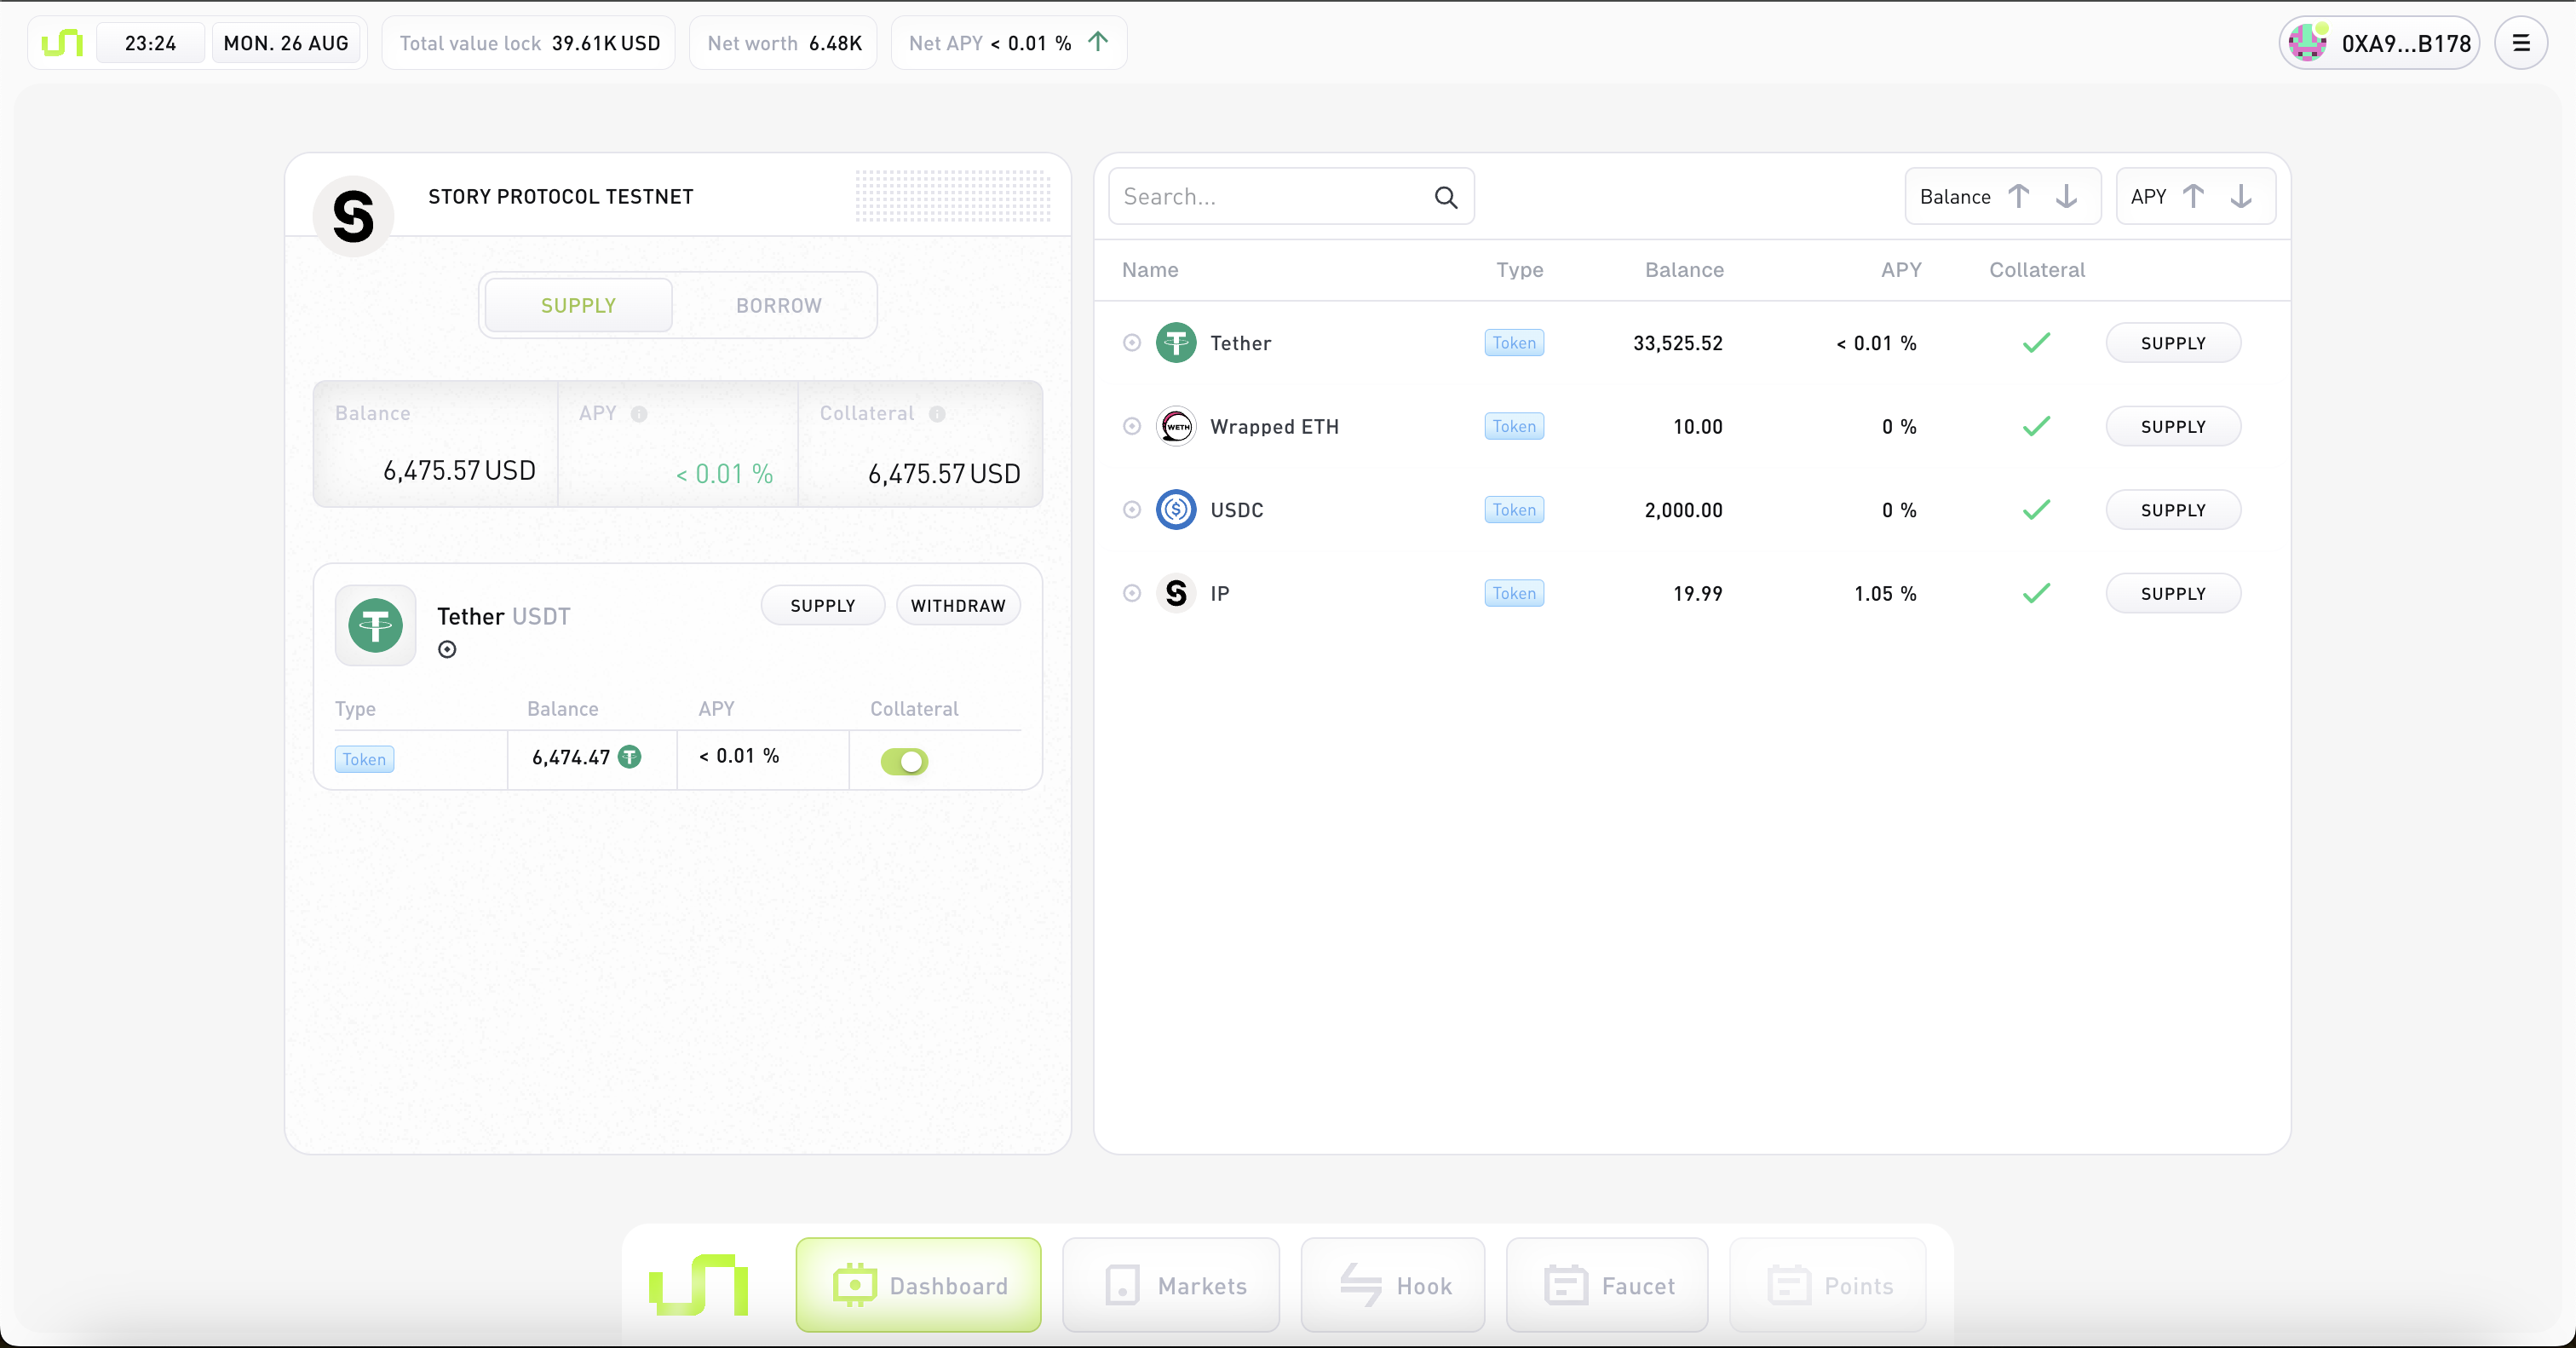Open Hook in bottom navigation
Screen dimensions: 2576x1348
(x=1393, y=1285)
